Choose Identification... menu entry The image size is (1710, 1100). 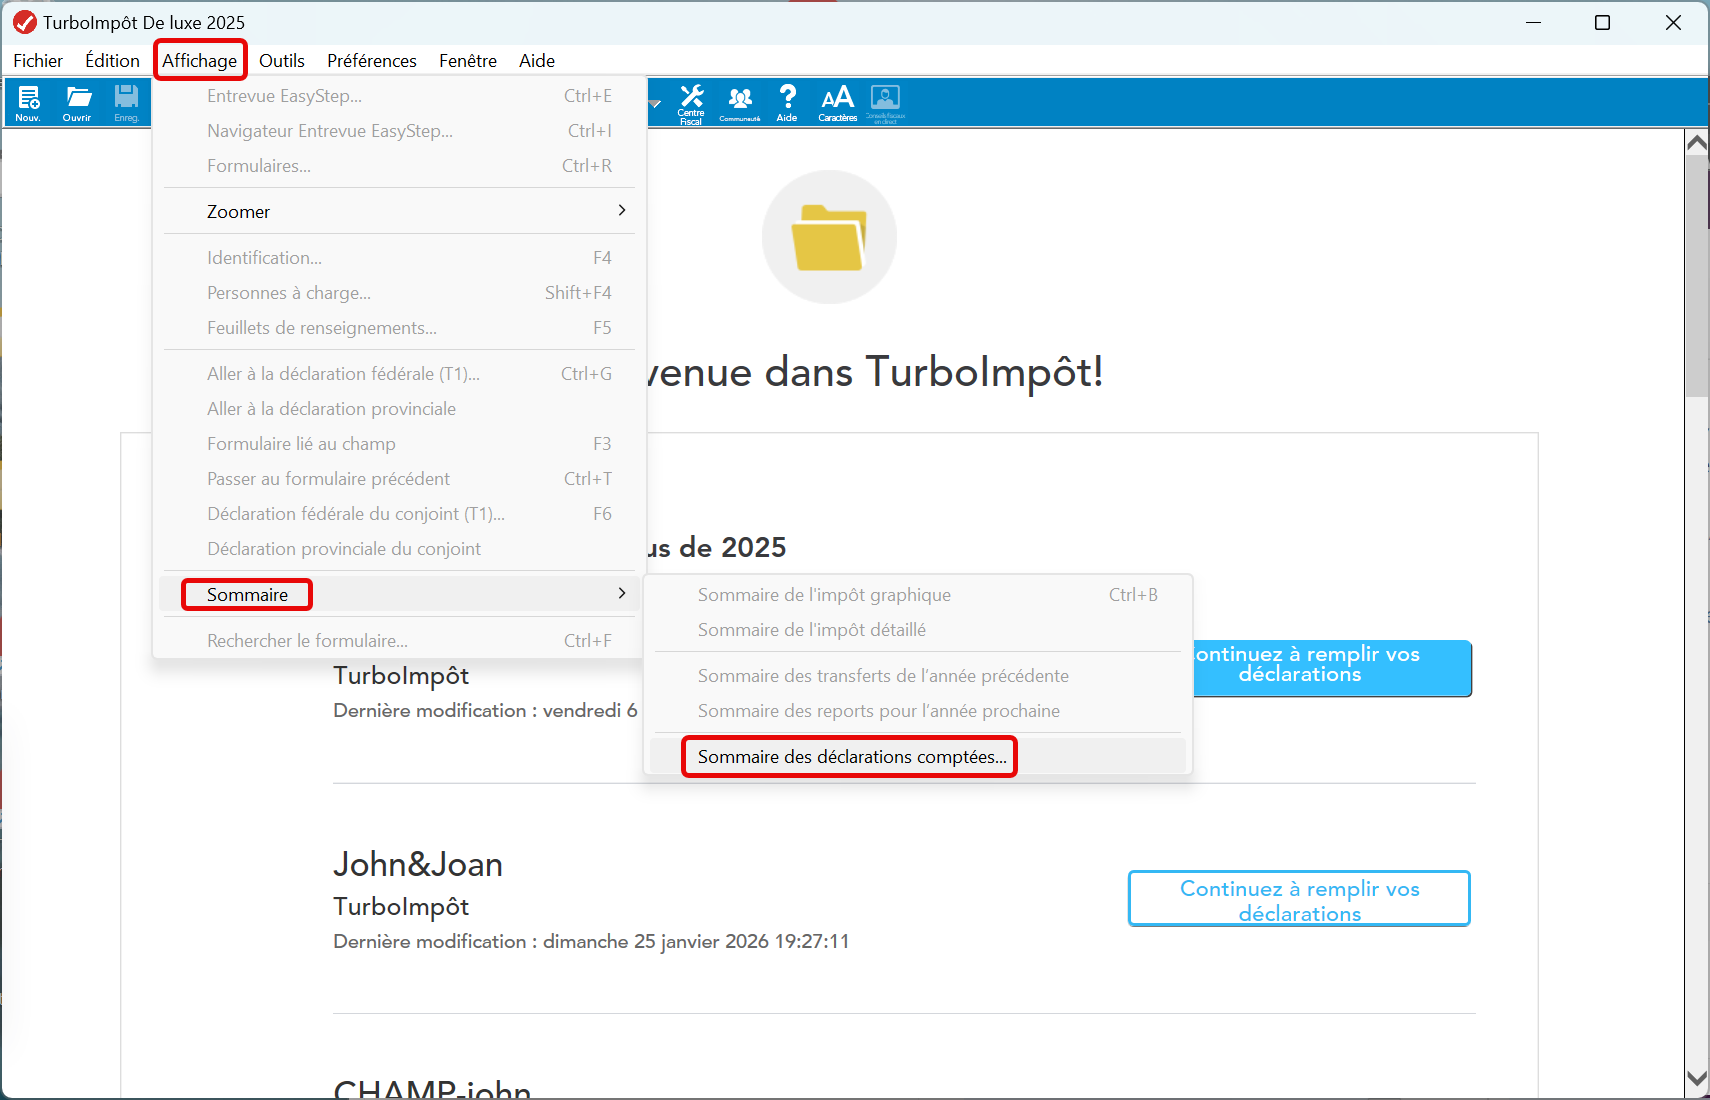[x=399, y=258]
